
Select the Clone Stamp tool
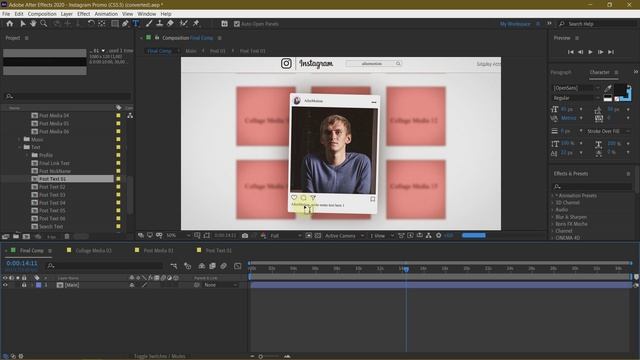coord(160,24)
